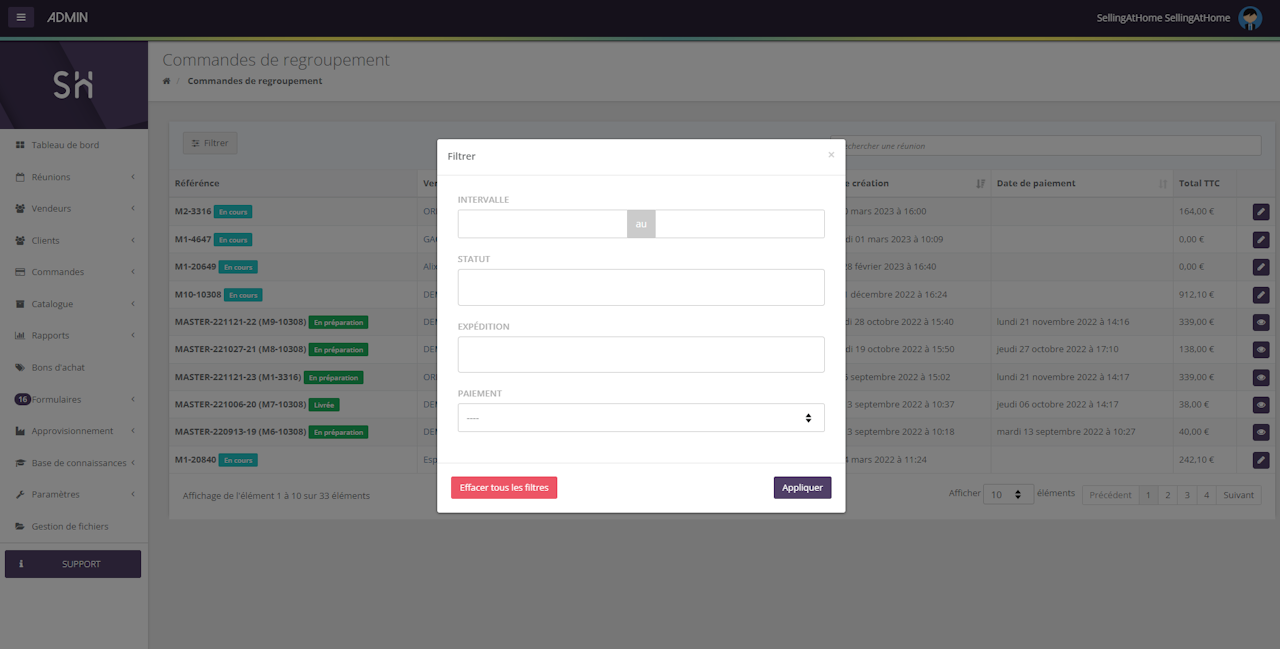1280x649 pixels.
Task: Click the Appliquer button
Action: pyautogui.click(x=802, y=488)
